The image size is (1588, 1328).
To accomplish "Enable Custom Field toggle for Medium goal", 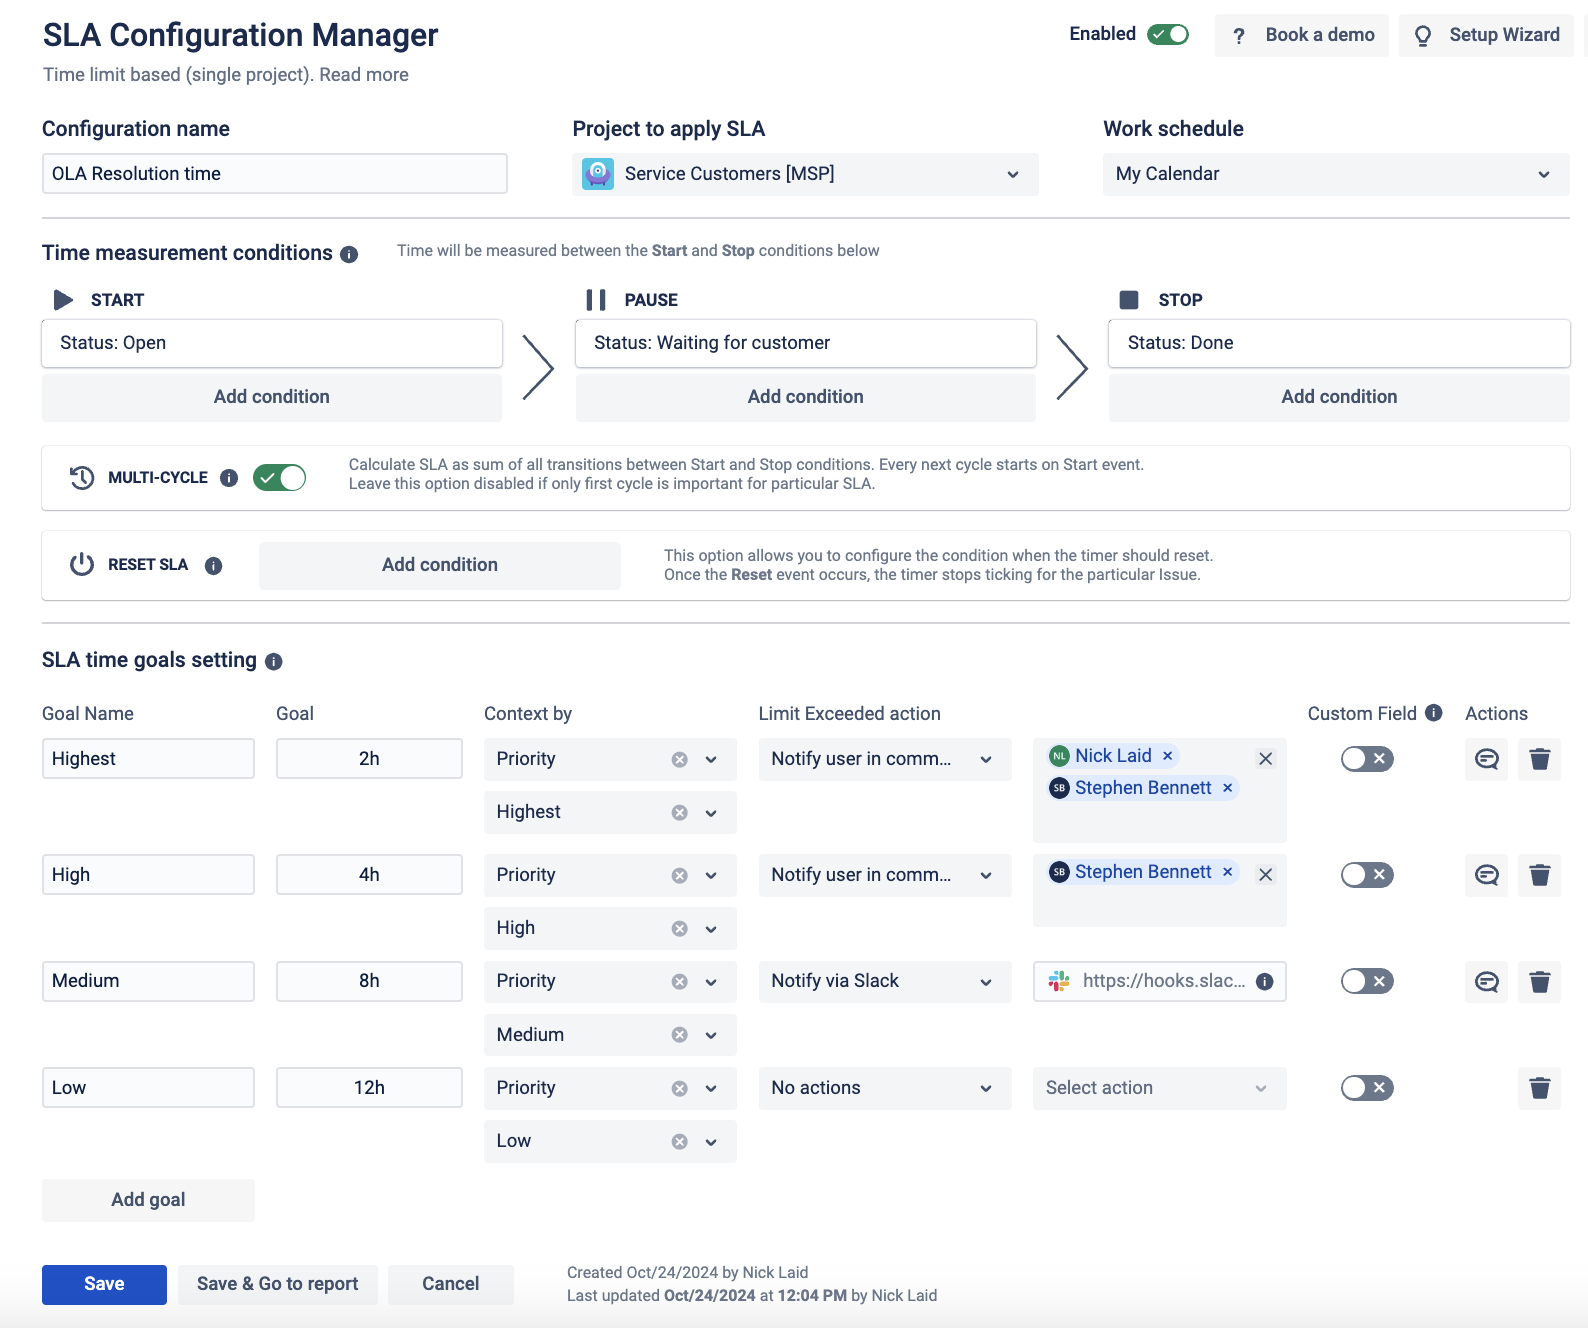I will [1366, 981].
